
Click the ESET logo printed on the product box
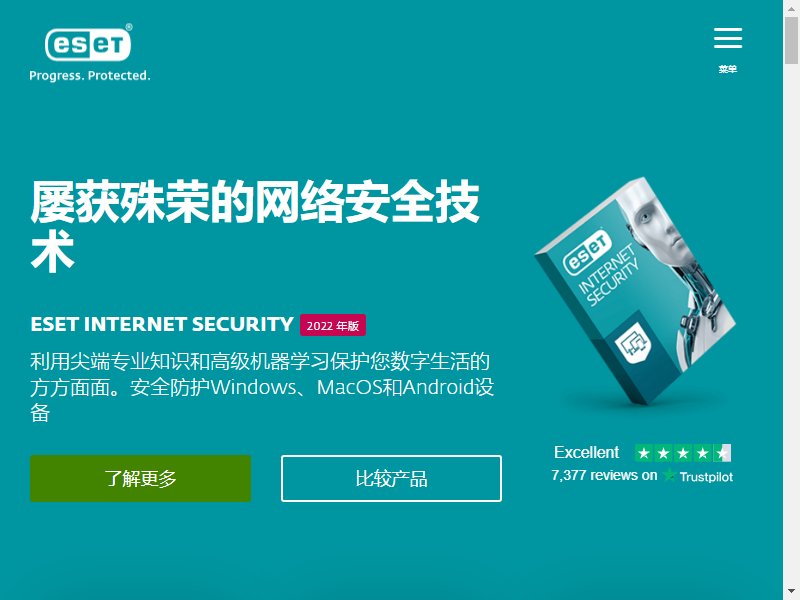click(587, 252)
